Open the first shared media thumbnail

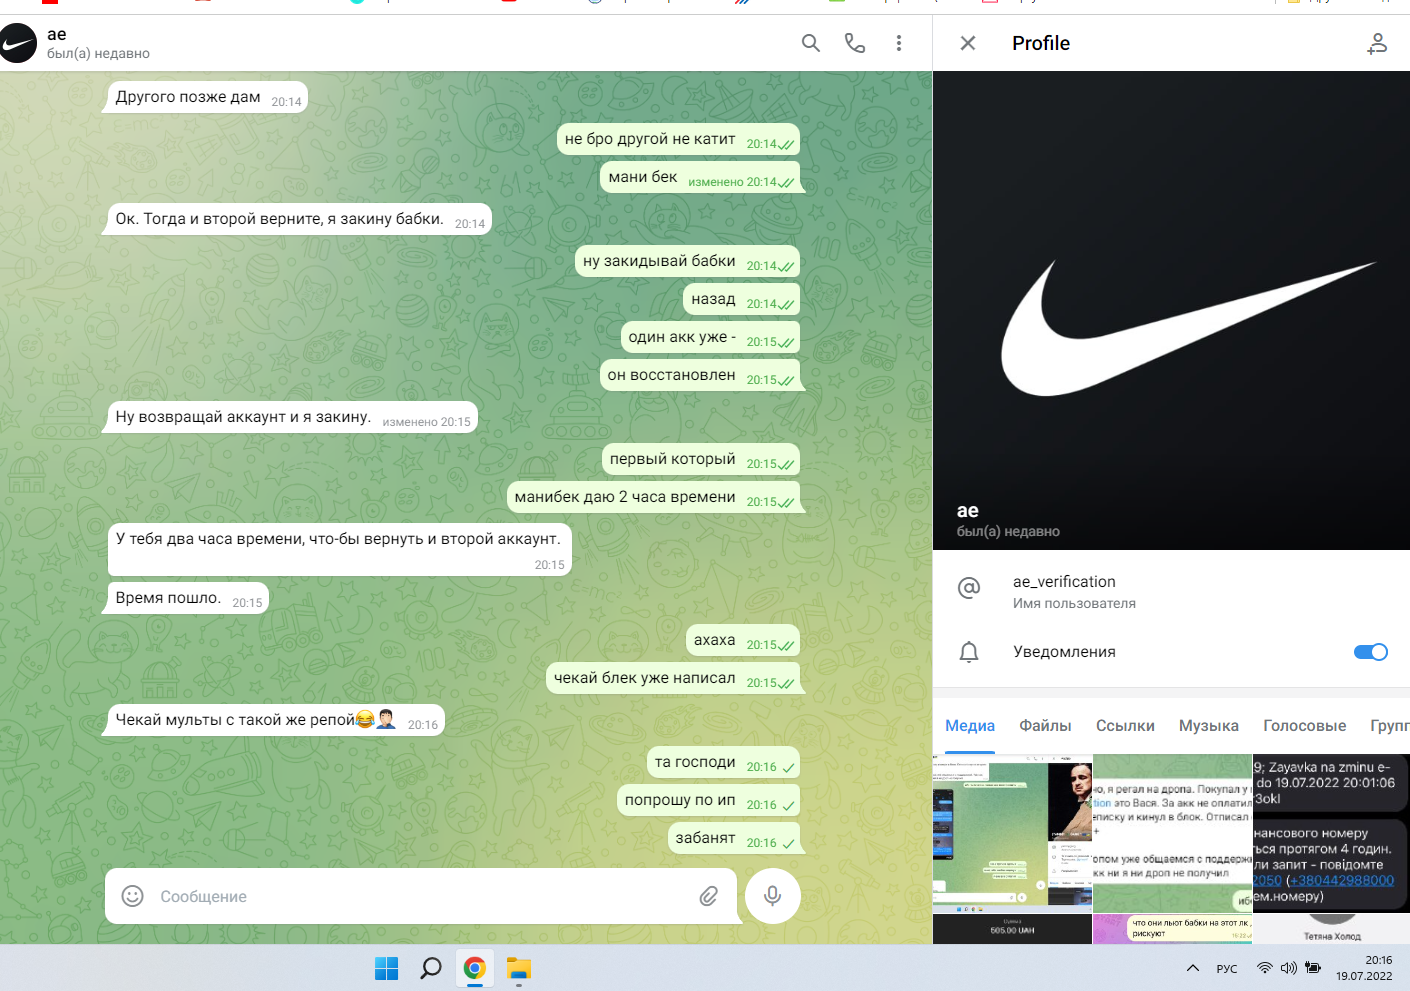1012,833
